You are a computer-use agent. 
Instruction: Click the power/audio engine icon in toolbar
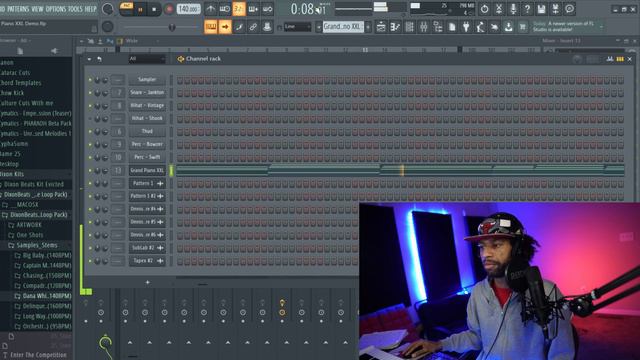[x=484, y=9]
